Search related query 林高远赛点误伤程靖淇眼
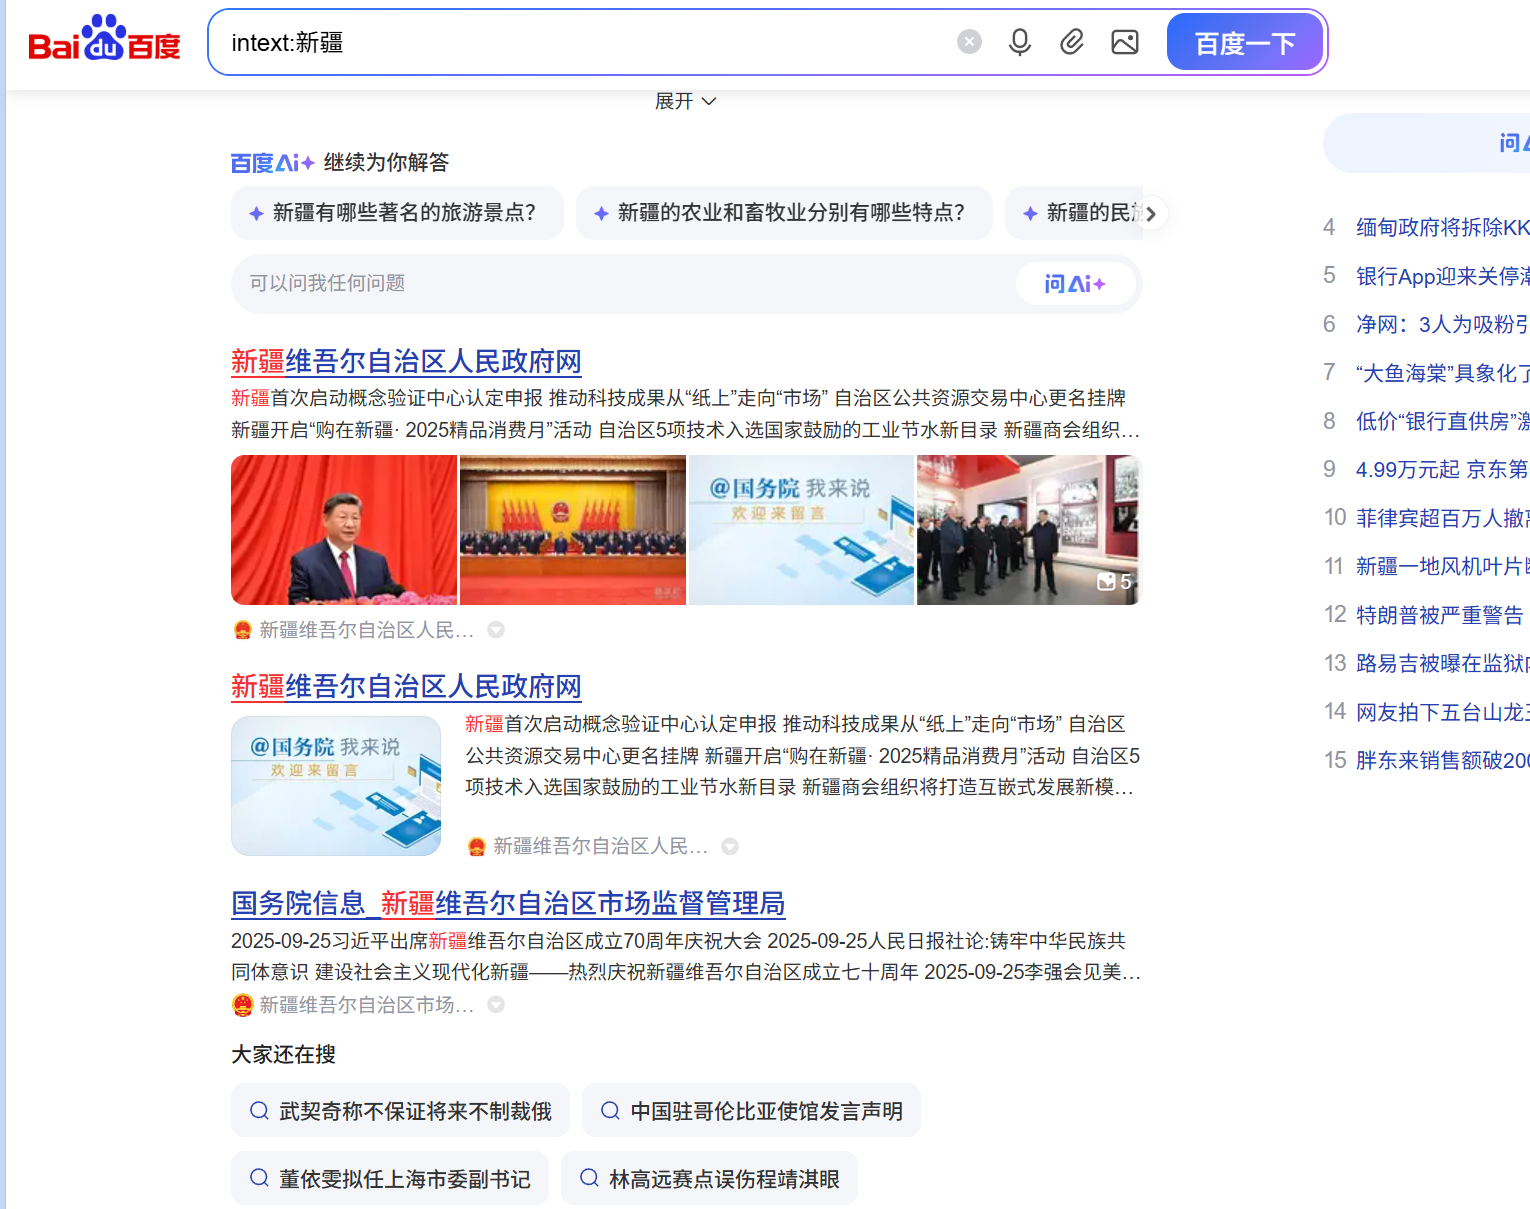 click(709, 1179)
